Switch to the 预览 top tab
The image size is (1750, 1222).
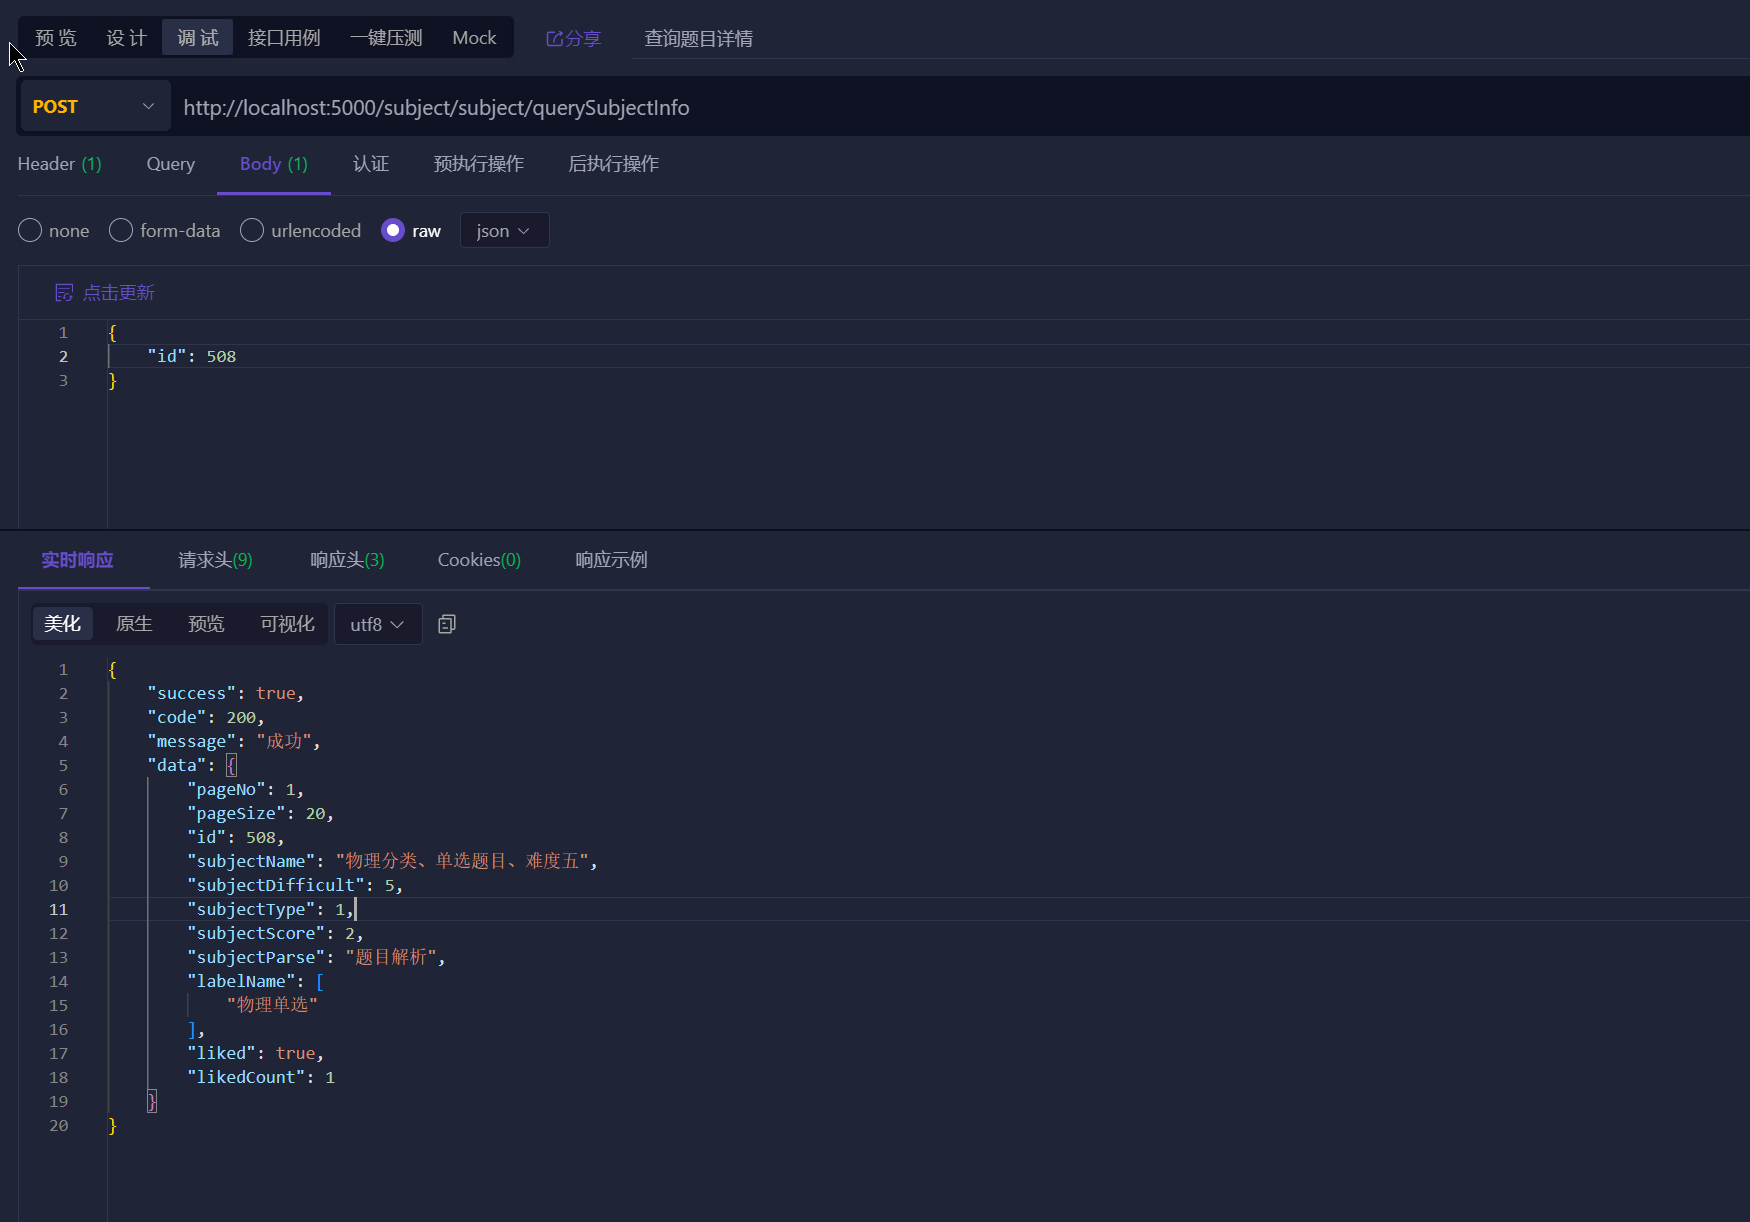pos(56,38)
